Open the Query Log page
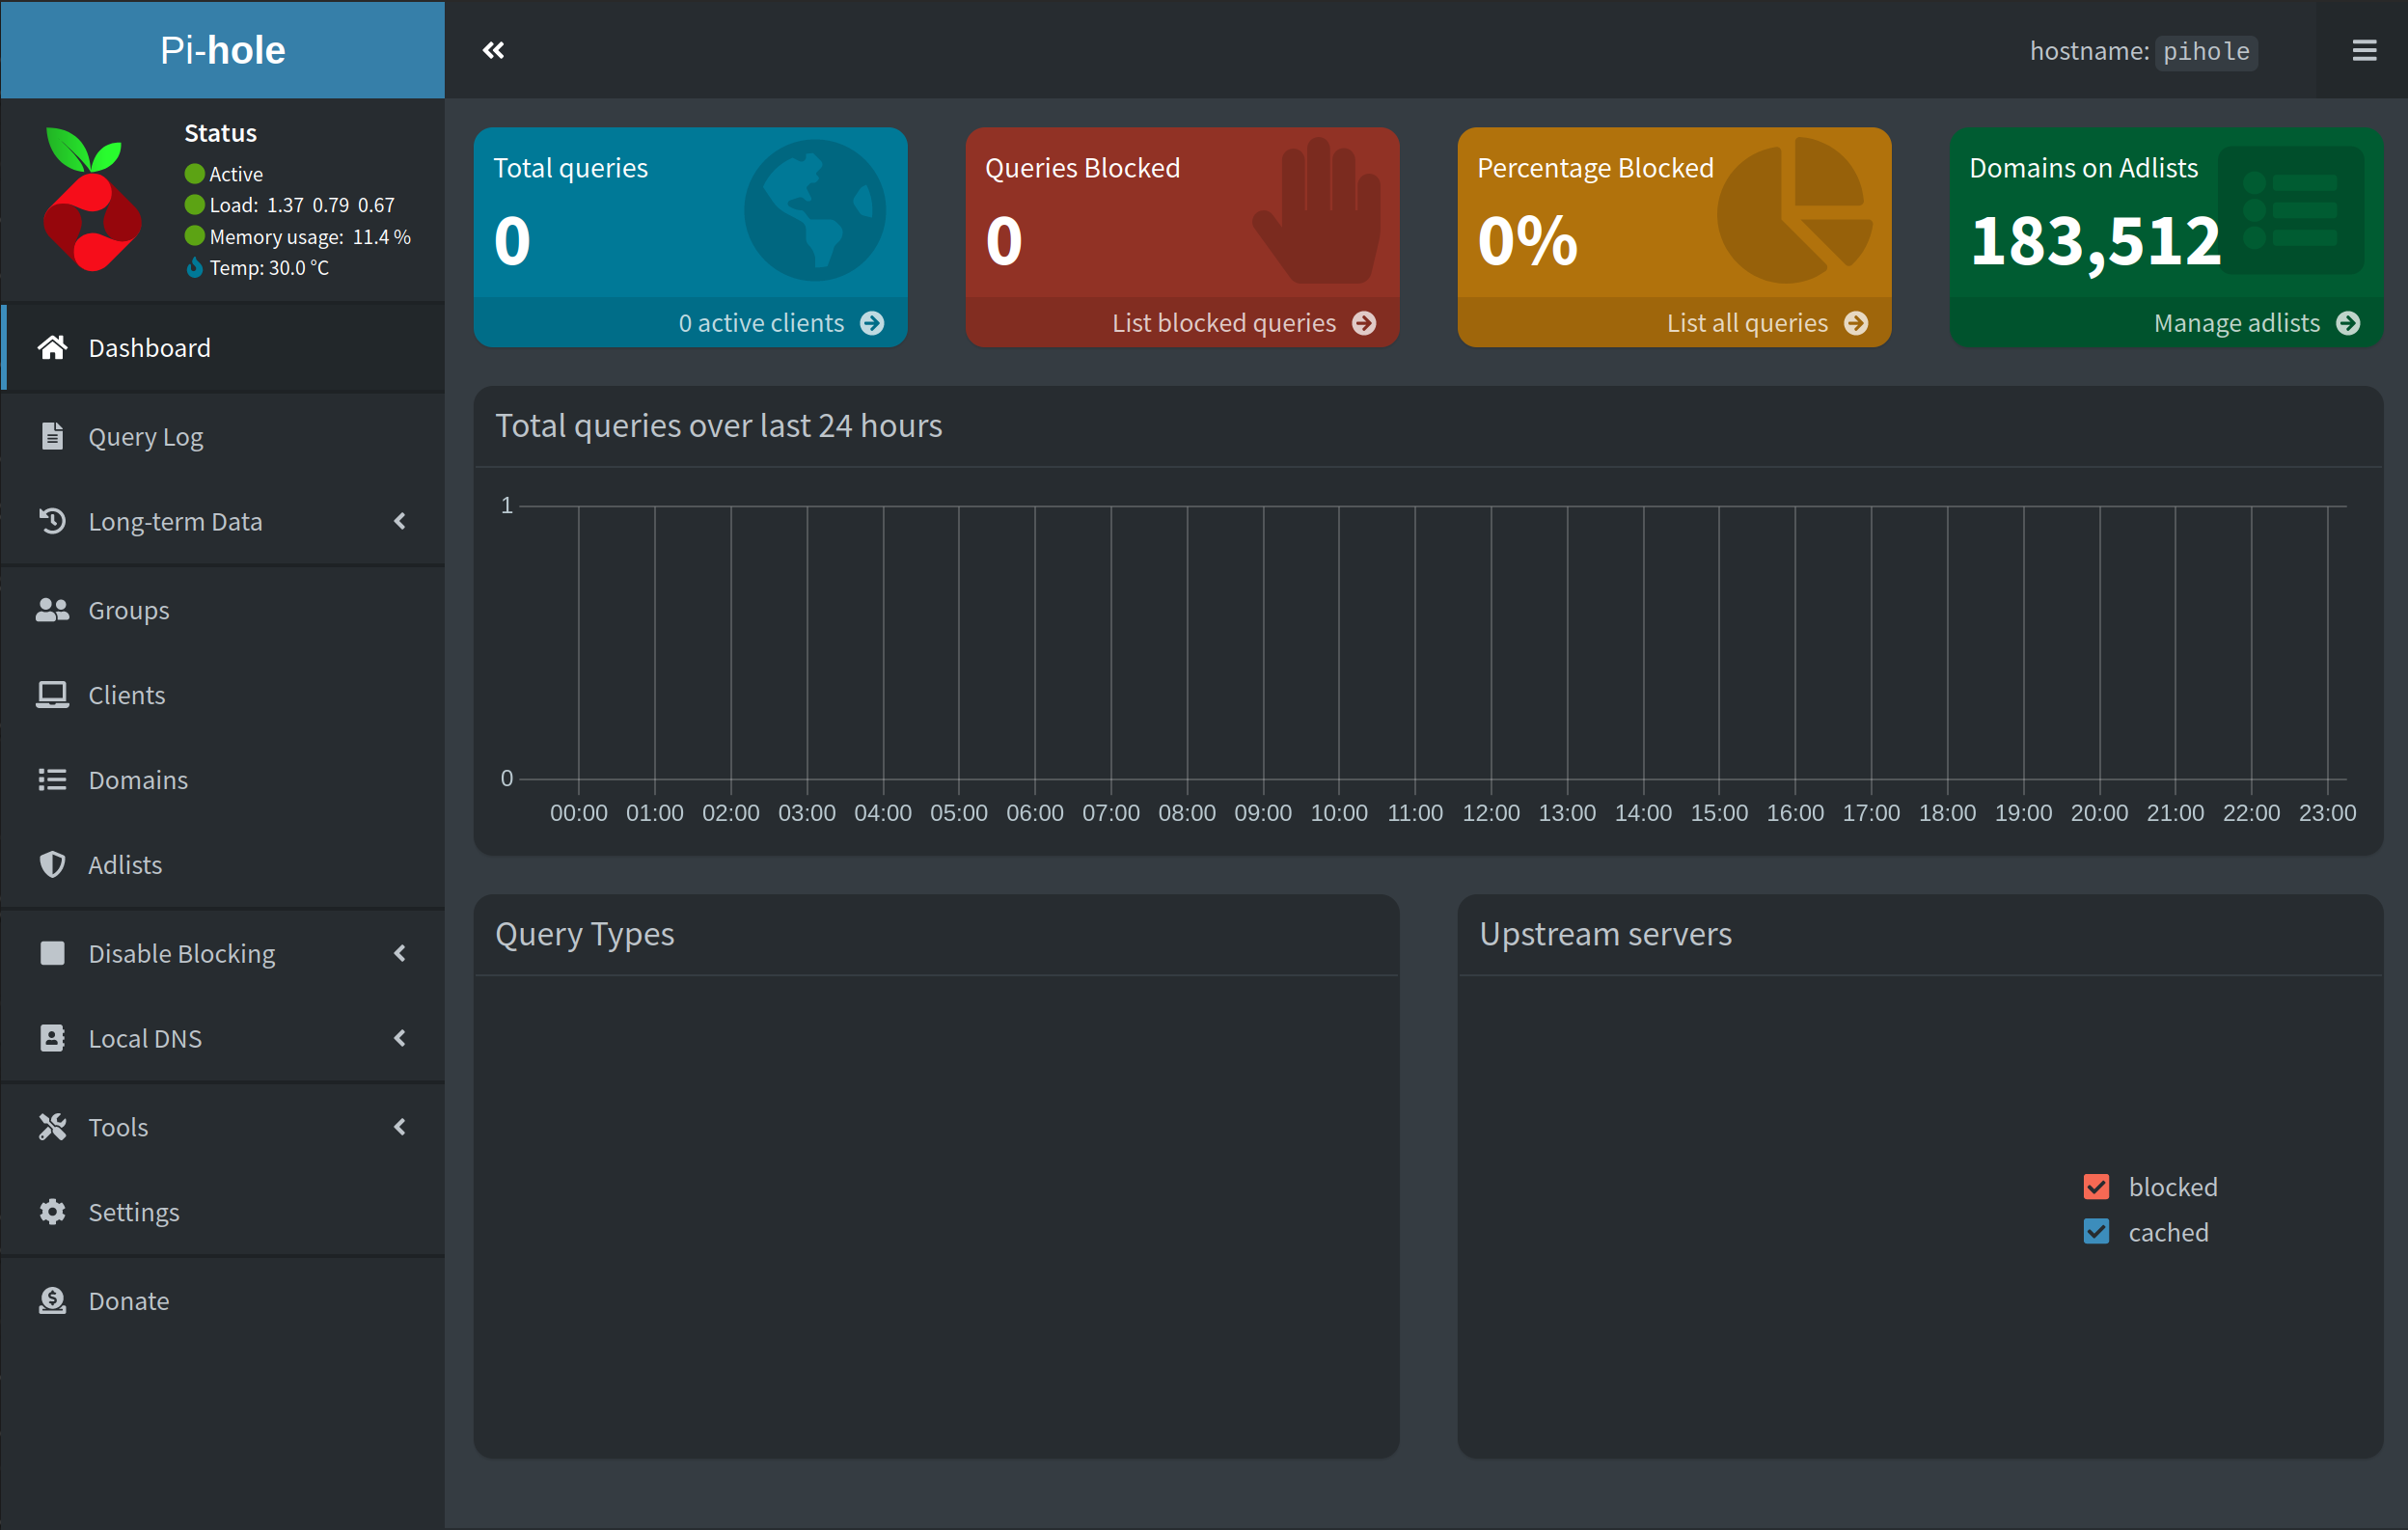The height and width of the screenshot is (1530, 2408). pos(222,436)
